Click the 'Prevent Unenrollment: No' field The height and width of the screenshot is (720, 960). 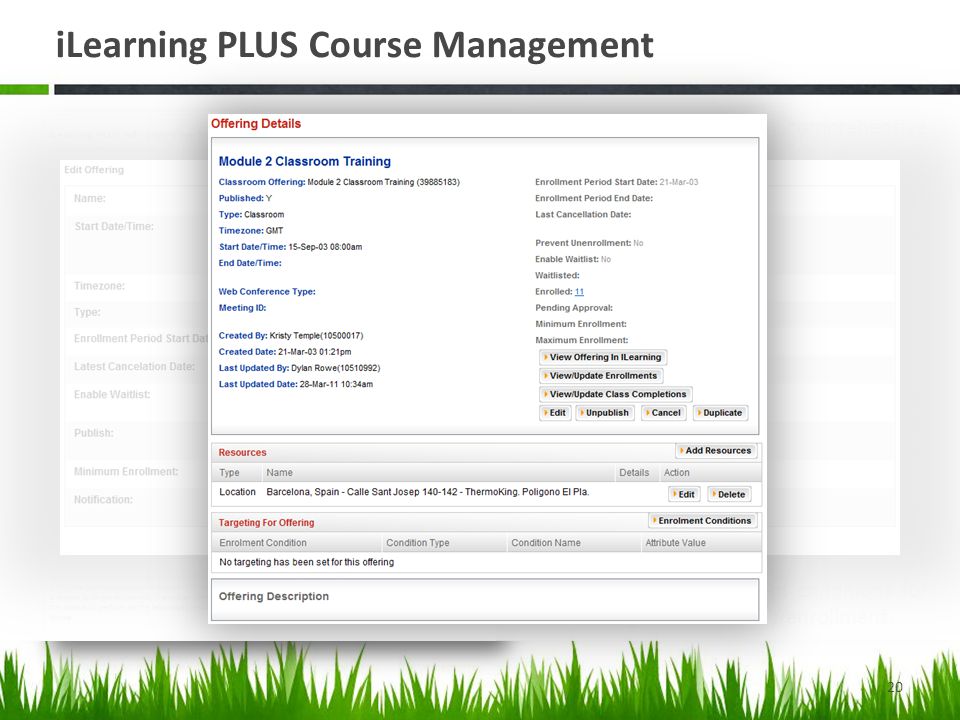(589, 243)
